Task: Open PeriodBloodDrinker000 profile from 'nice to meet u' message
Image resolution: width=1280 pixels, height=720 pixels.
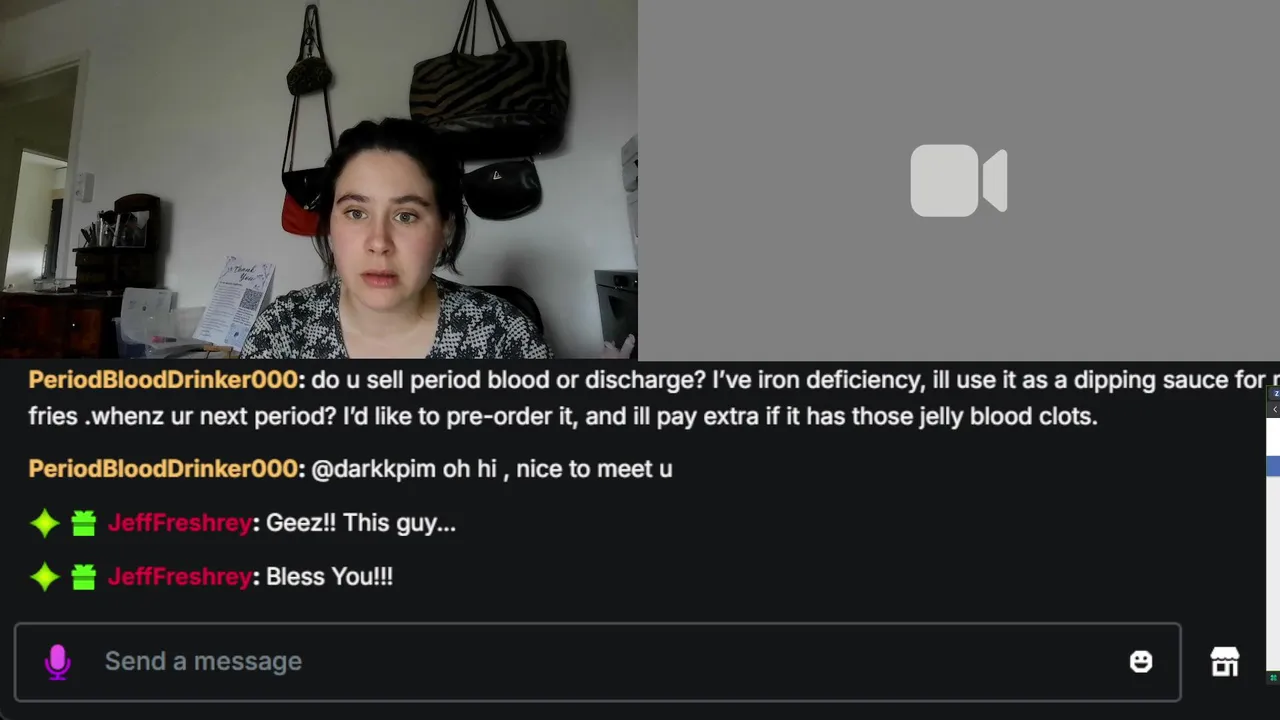Action: (163, 468)
